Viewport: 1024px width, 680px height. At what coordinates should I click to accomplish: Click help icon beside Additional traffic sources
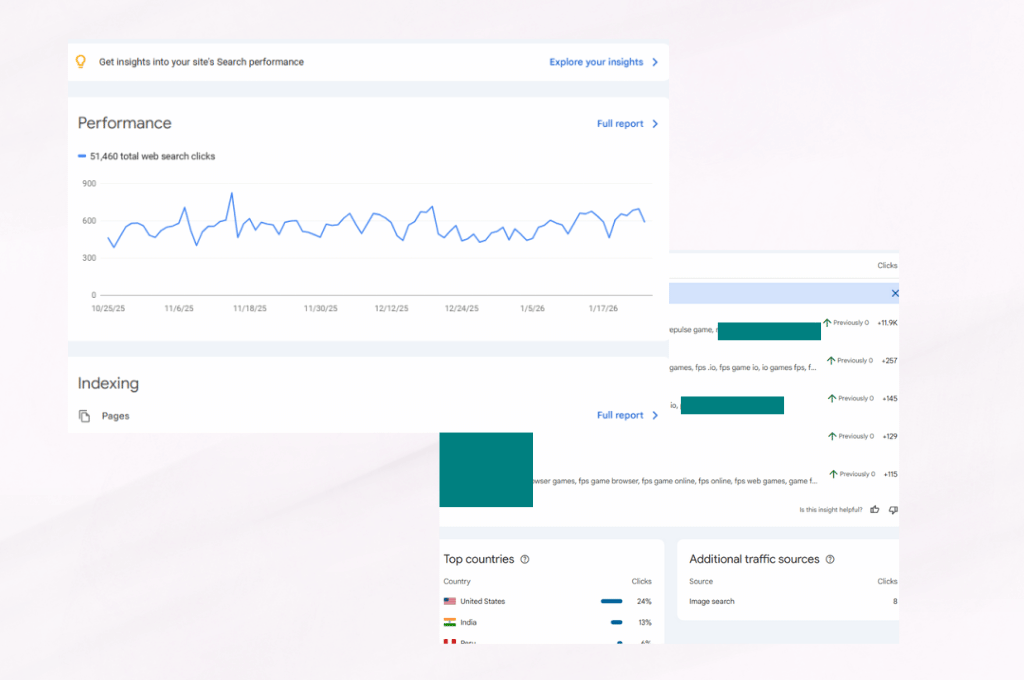830,560
